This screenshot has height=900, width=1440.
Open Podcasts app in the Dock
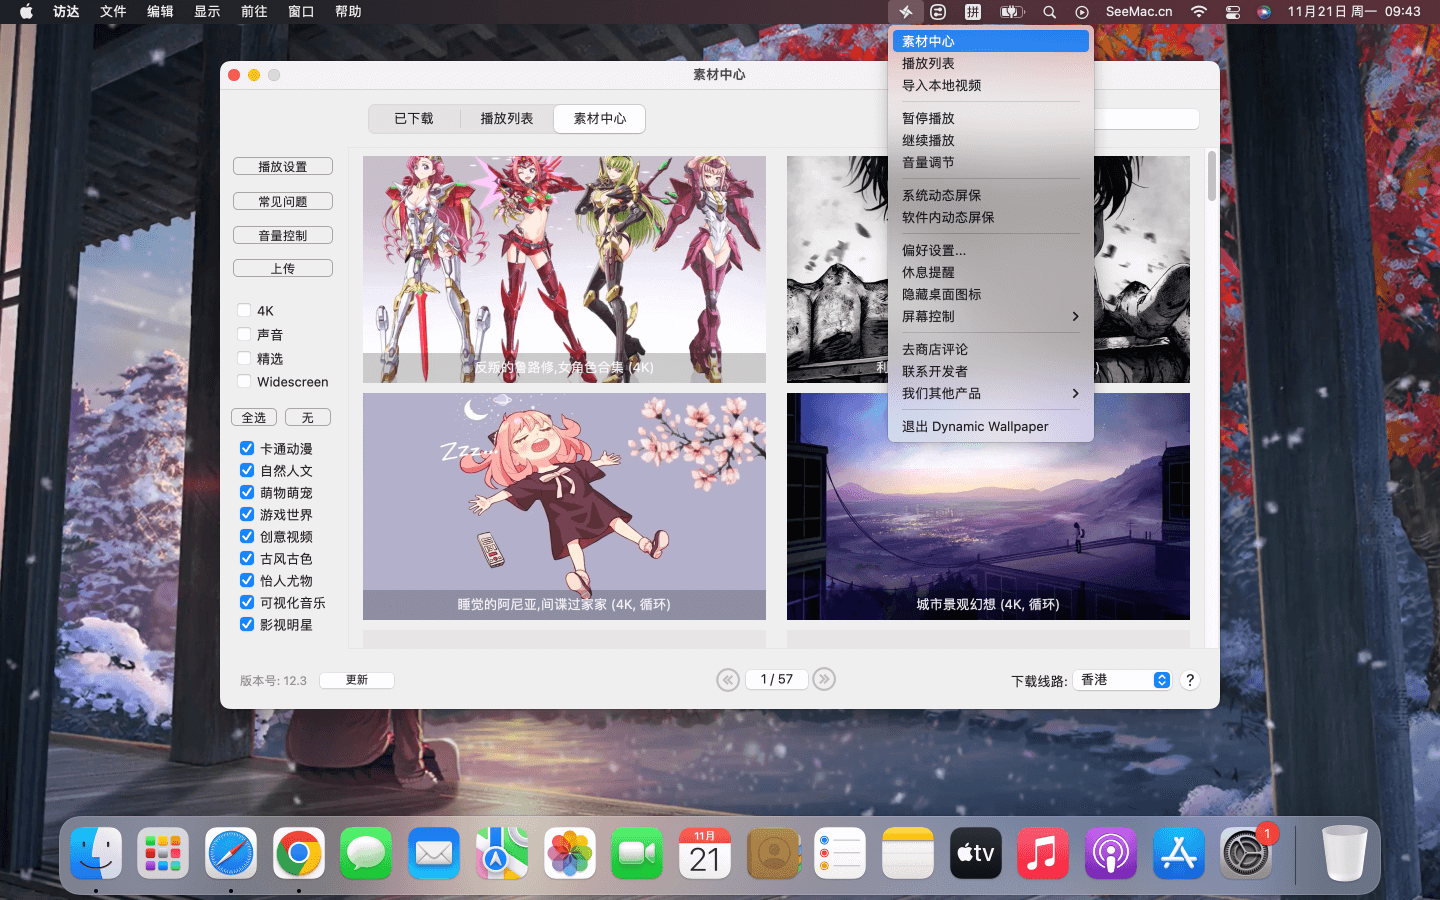pyautogui.click(x=1111, y=853)
